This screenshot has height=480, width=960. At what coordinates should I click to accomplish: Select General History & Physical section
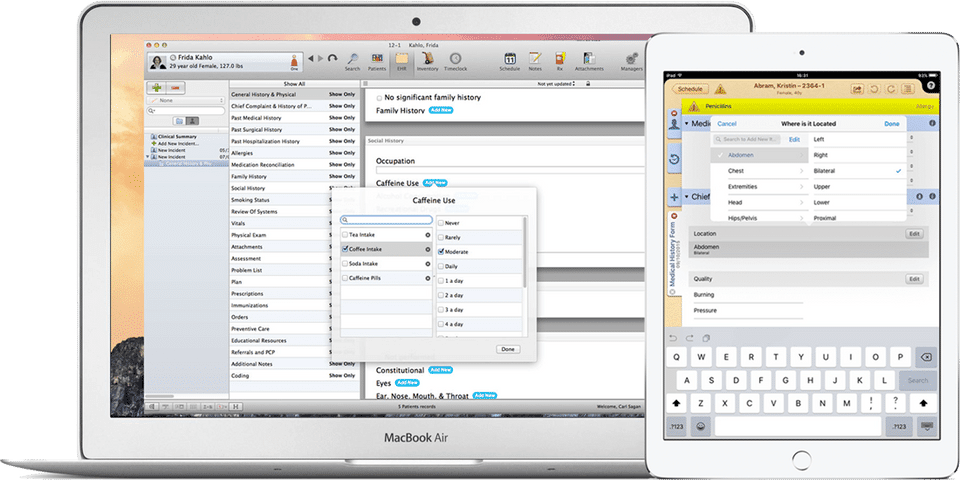[294, 95]
